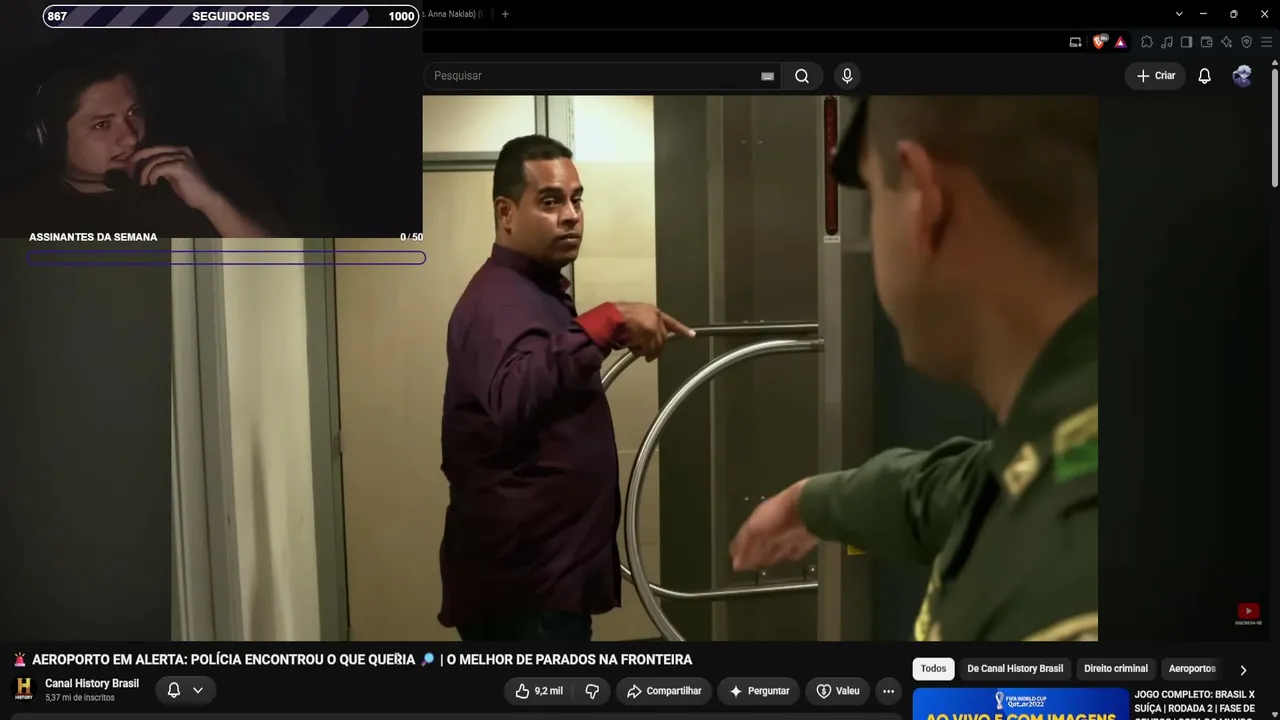Open Brave Leo AI sparkle icon

point(1226,42)
